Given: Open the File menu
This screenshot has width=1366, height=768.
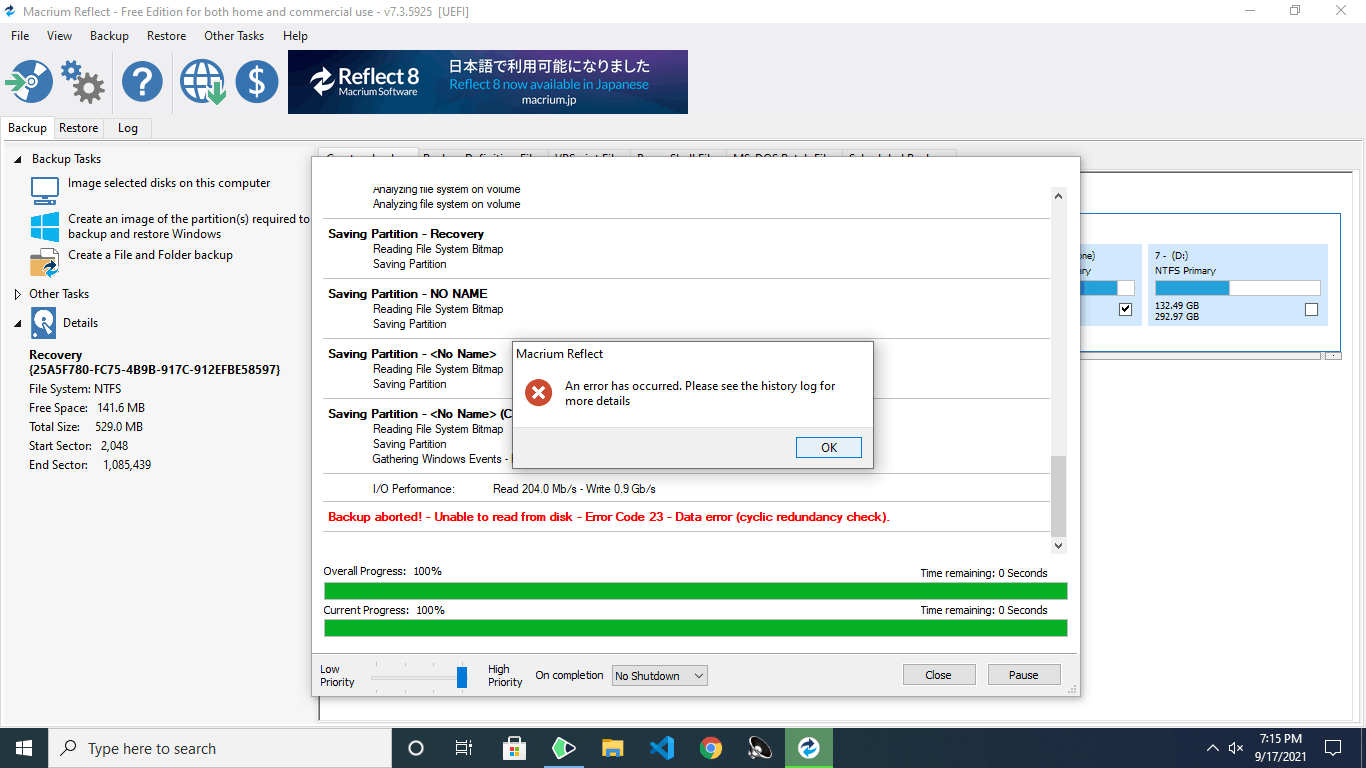Looking at the screenshot, I should tap(20, 36).
